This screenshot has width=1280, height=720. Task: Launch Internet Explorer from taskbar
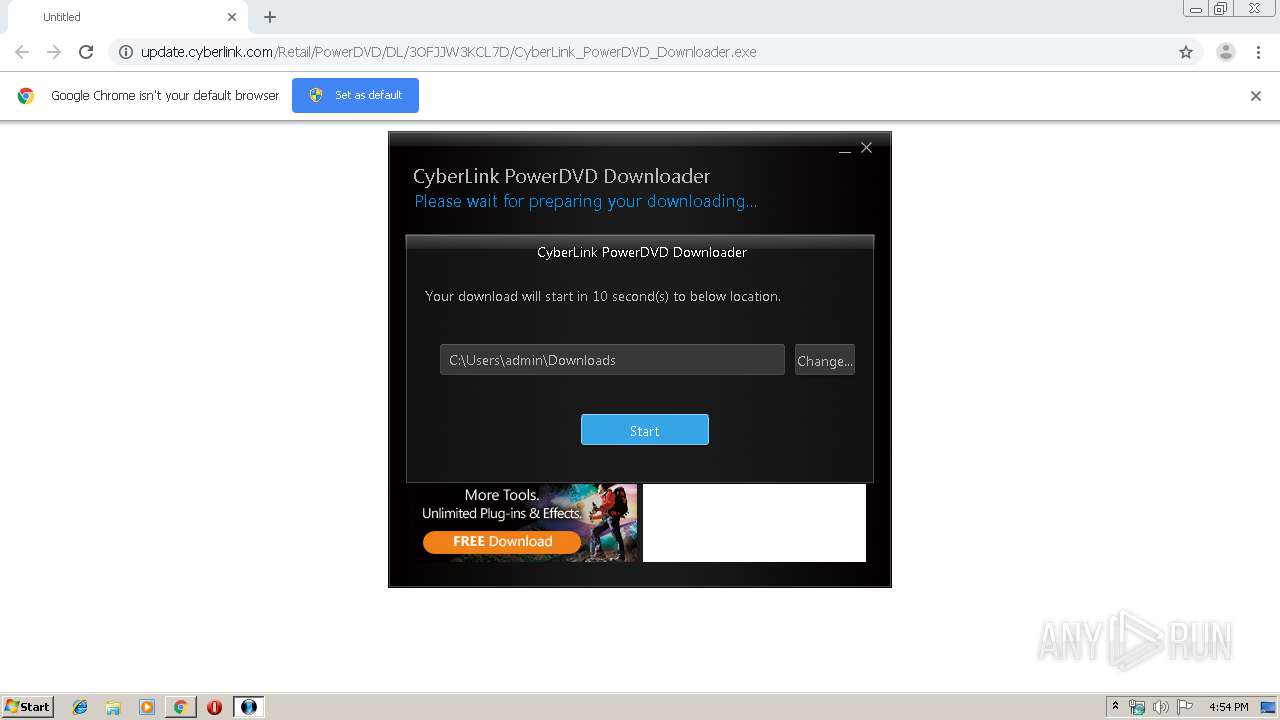[x=80, y=707]
